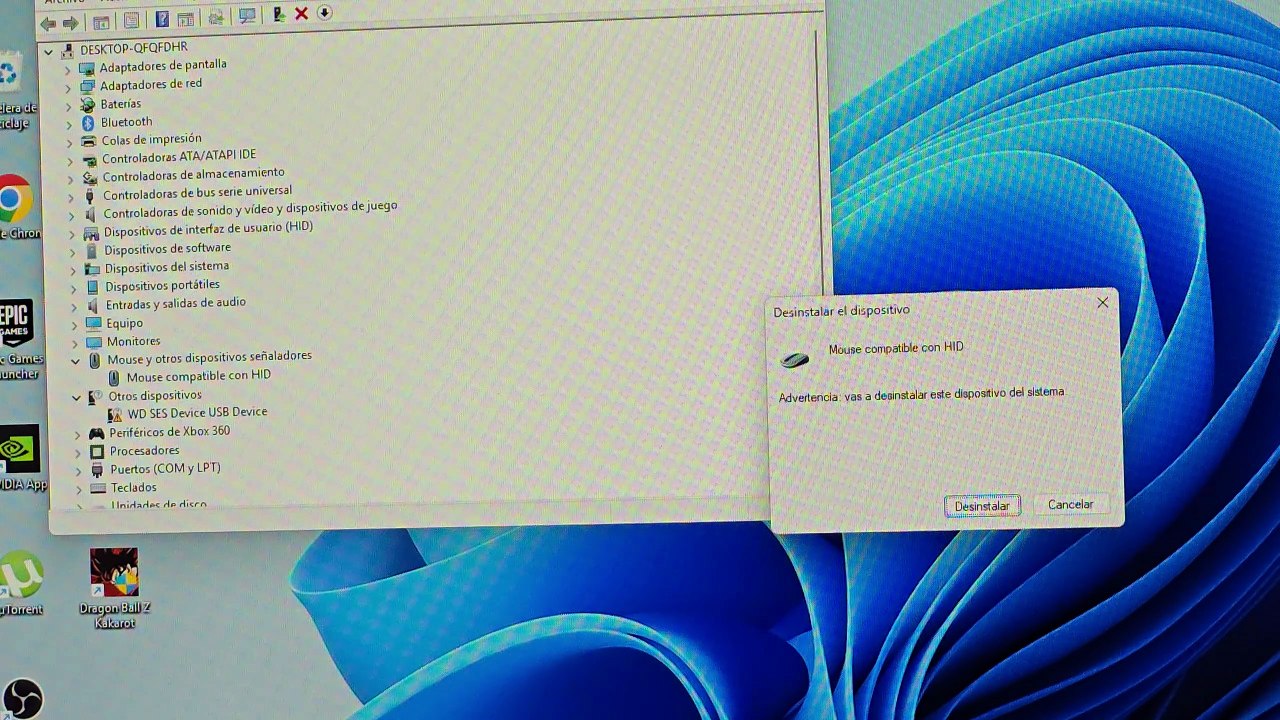Expand the Dispositivos de software node

pos(72,252)
